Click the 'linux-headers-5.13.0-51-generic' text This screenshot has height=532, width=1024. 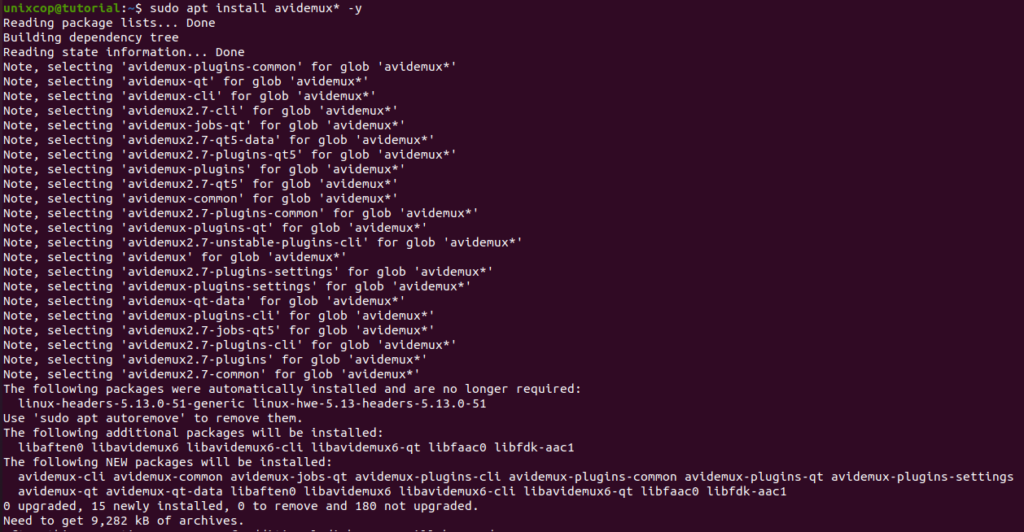click(131, 403)
